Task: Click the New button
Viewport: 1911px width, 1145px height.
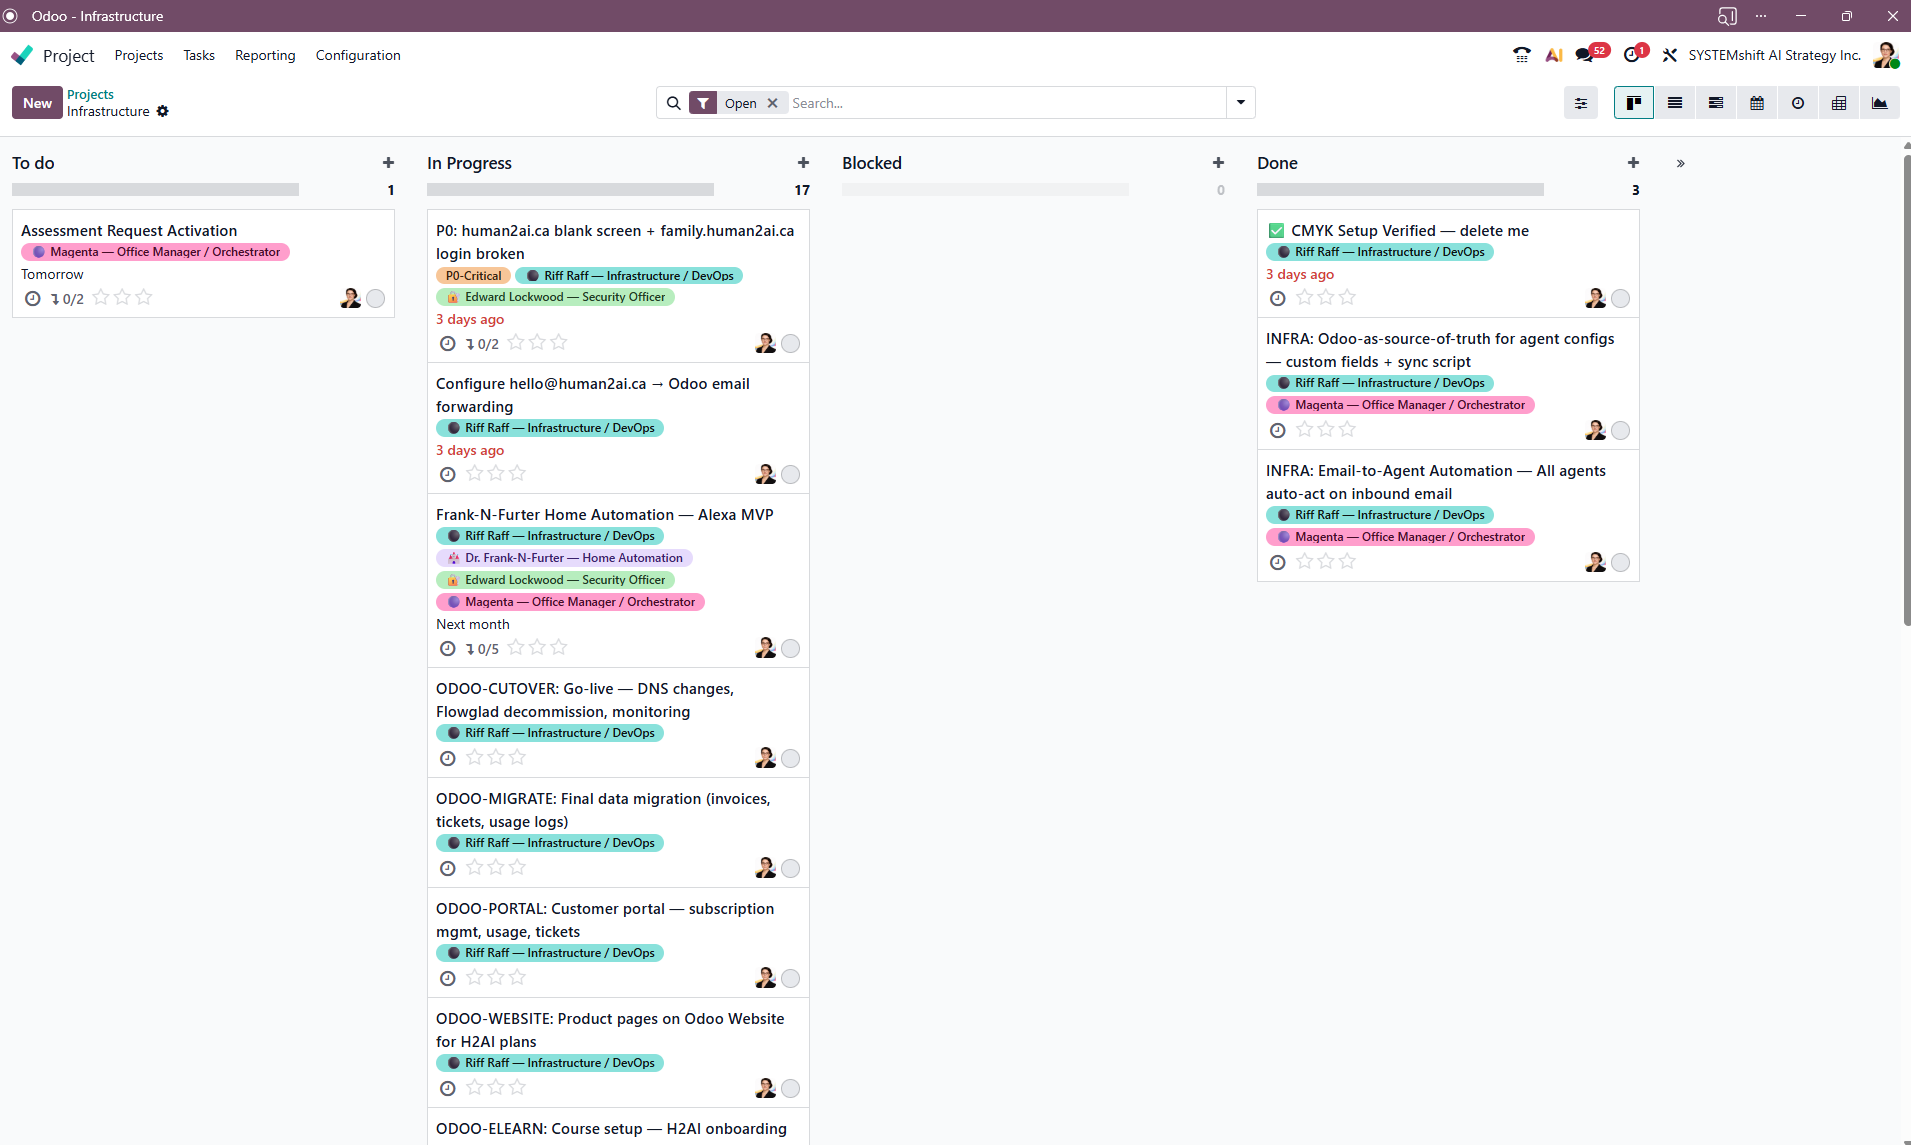Action: tap(37, 103)
